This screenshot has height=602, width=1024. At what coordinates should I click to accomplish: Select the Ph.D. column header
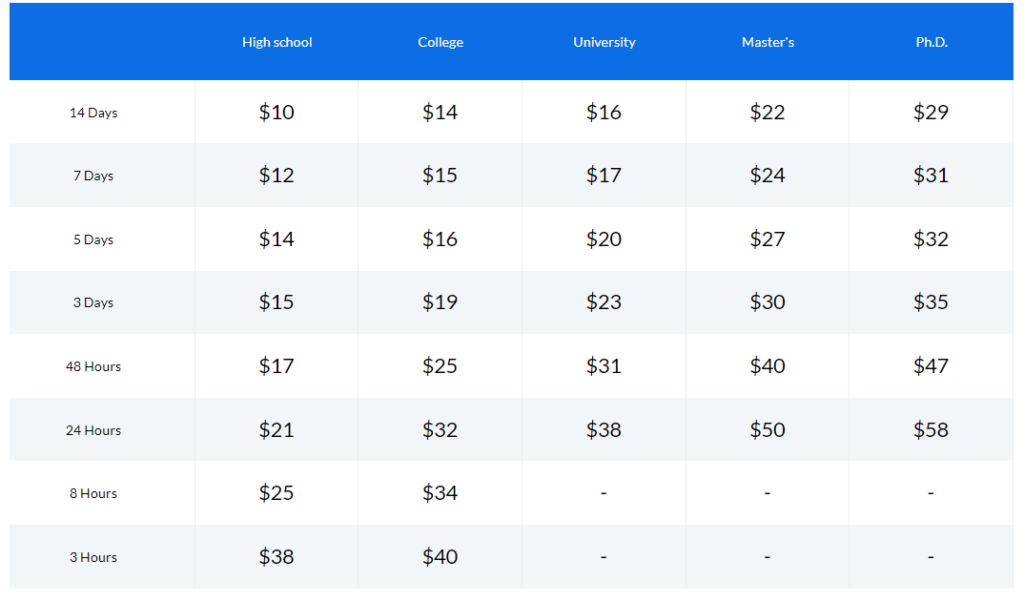(x=931, y=42)
